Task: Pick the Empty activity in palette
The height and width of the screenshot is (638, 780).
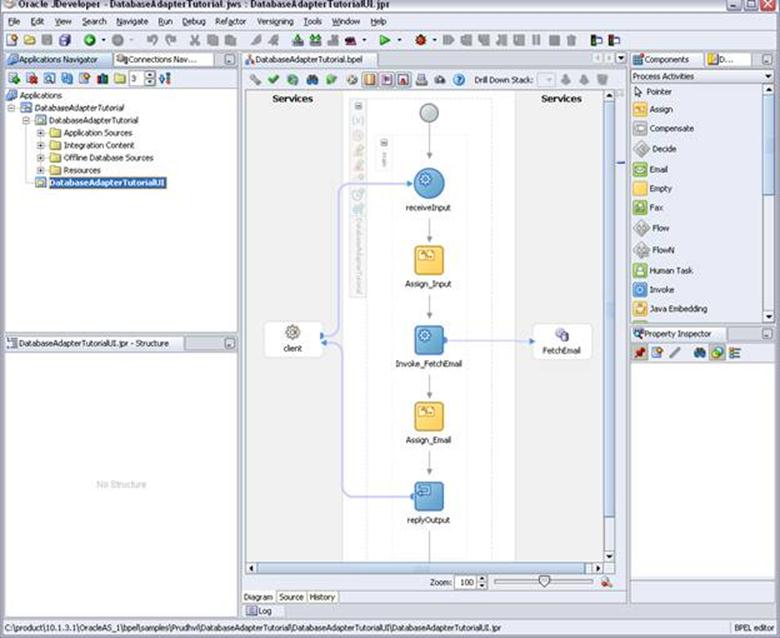Action: coord(652,188)
